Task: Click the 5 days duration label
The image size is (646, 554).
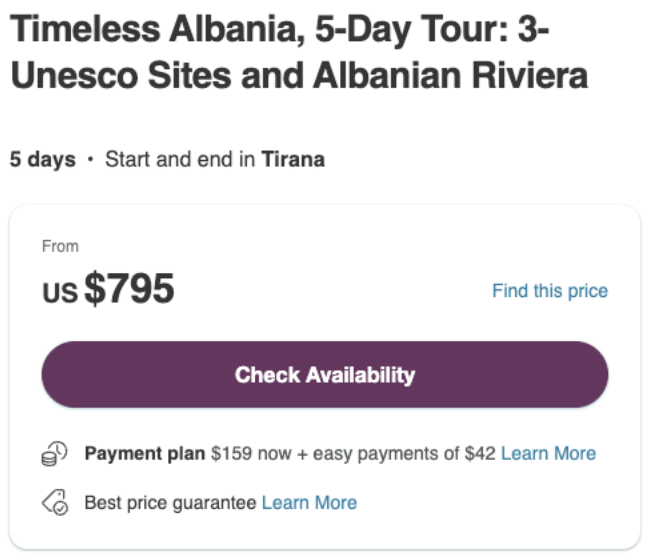Action: 43,160
